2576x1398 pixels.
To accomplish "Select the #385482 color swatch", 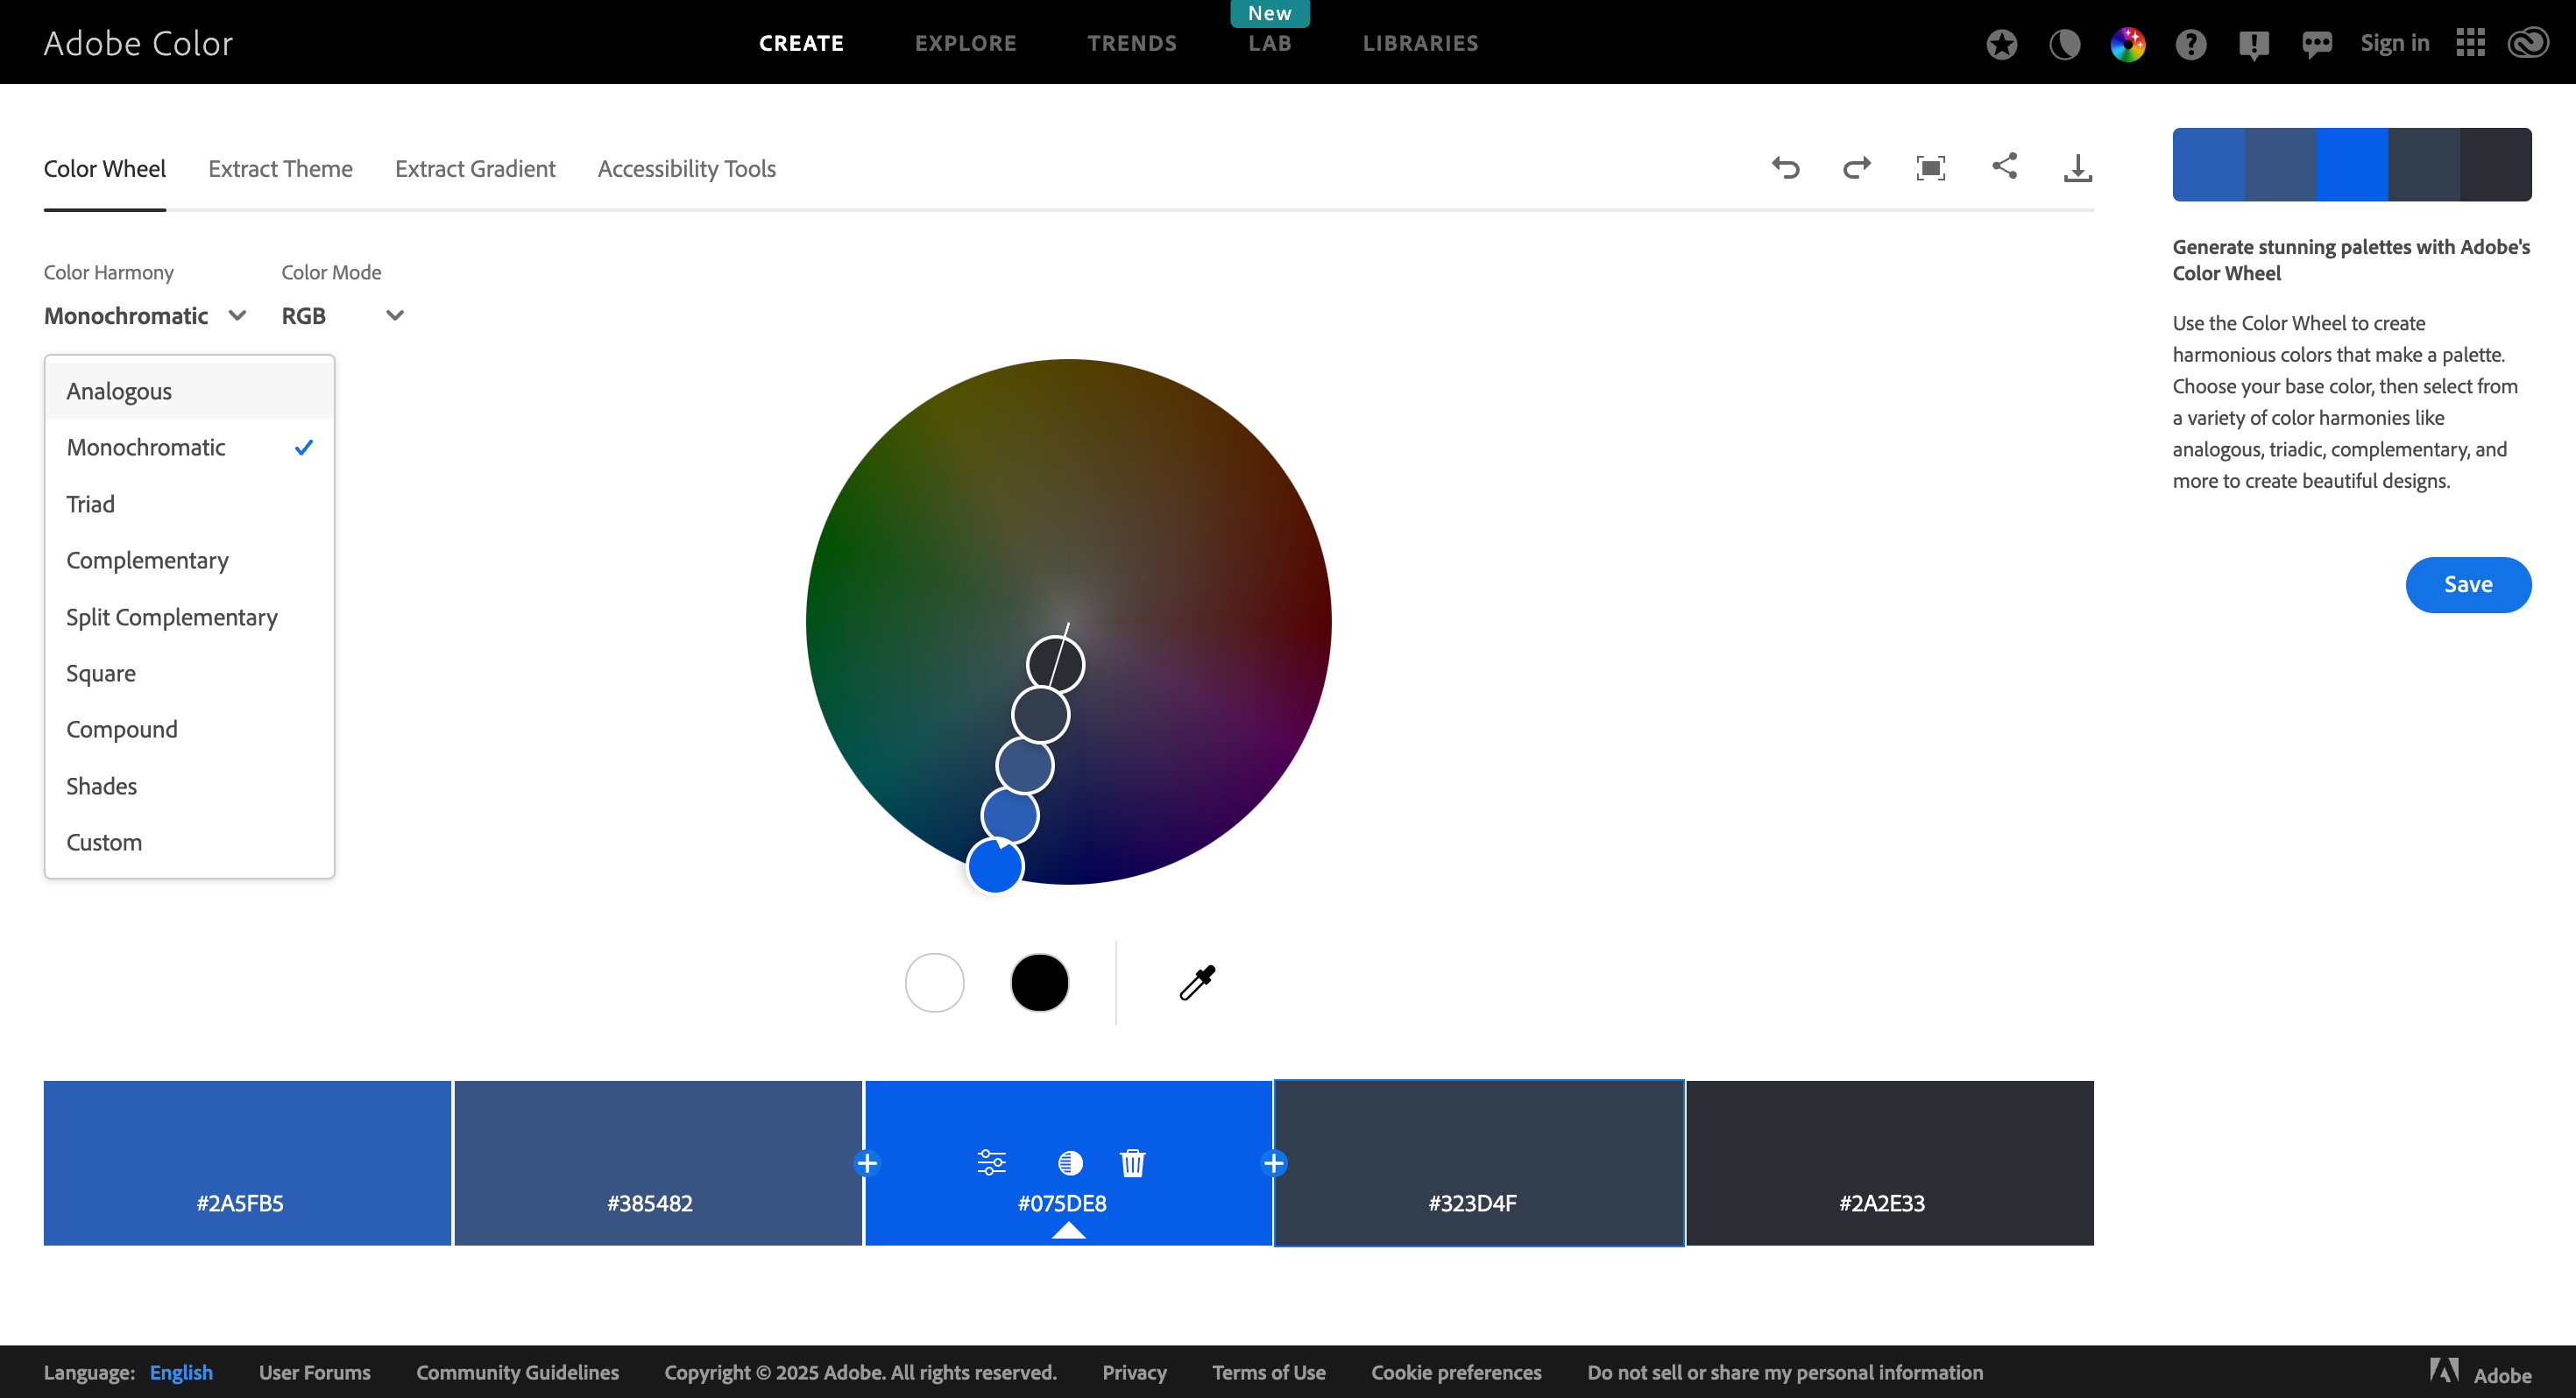I will (658, 1163).
